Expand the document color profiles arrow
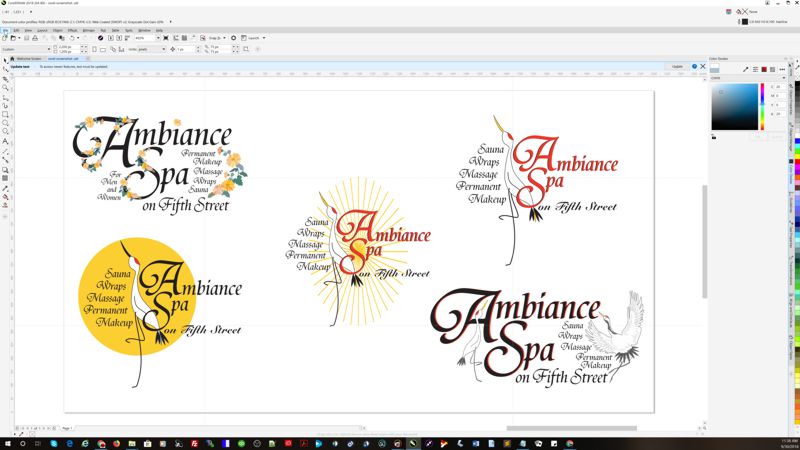This screenshot has height=450, width=800. tap(170, 22)
